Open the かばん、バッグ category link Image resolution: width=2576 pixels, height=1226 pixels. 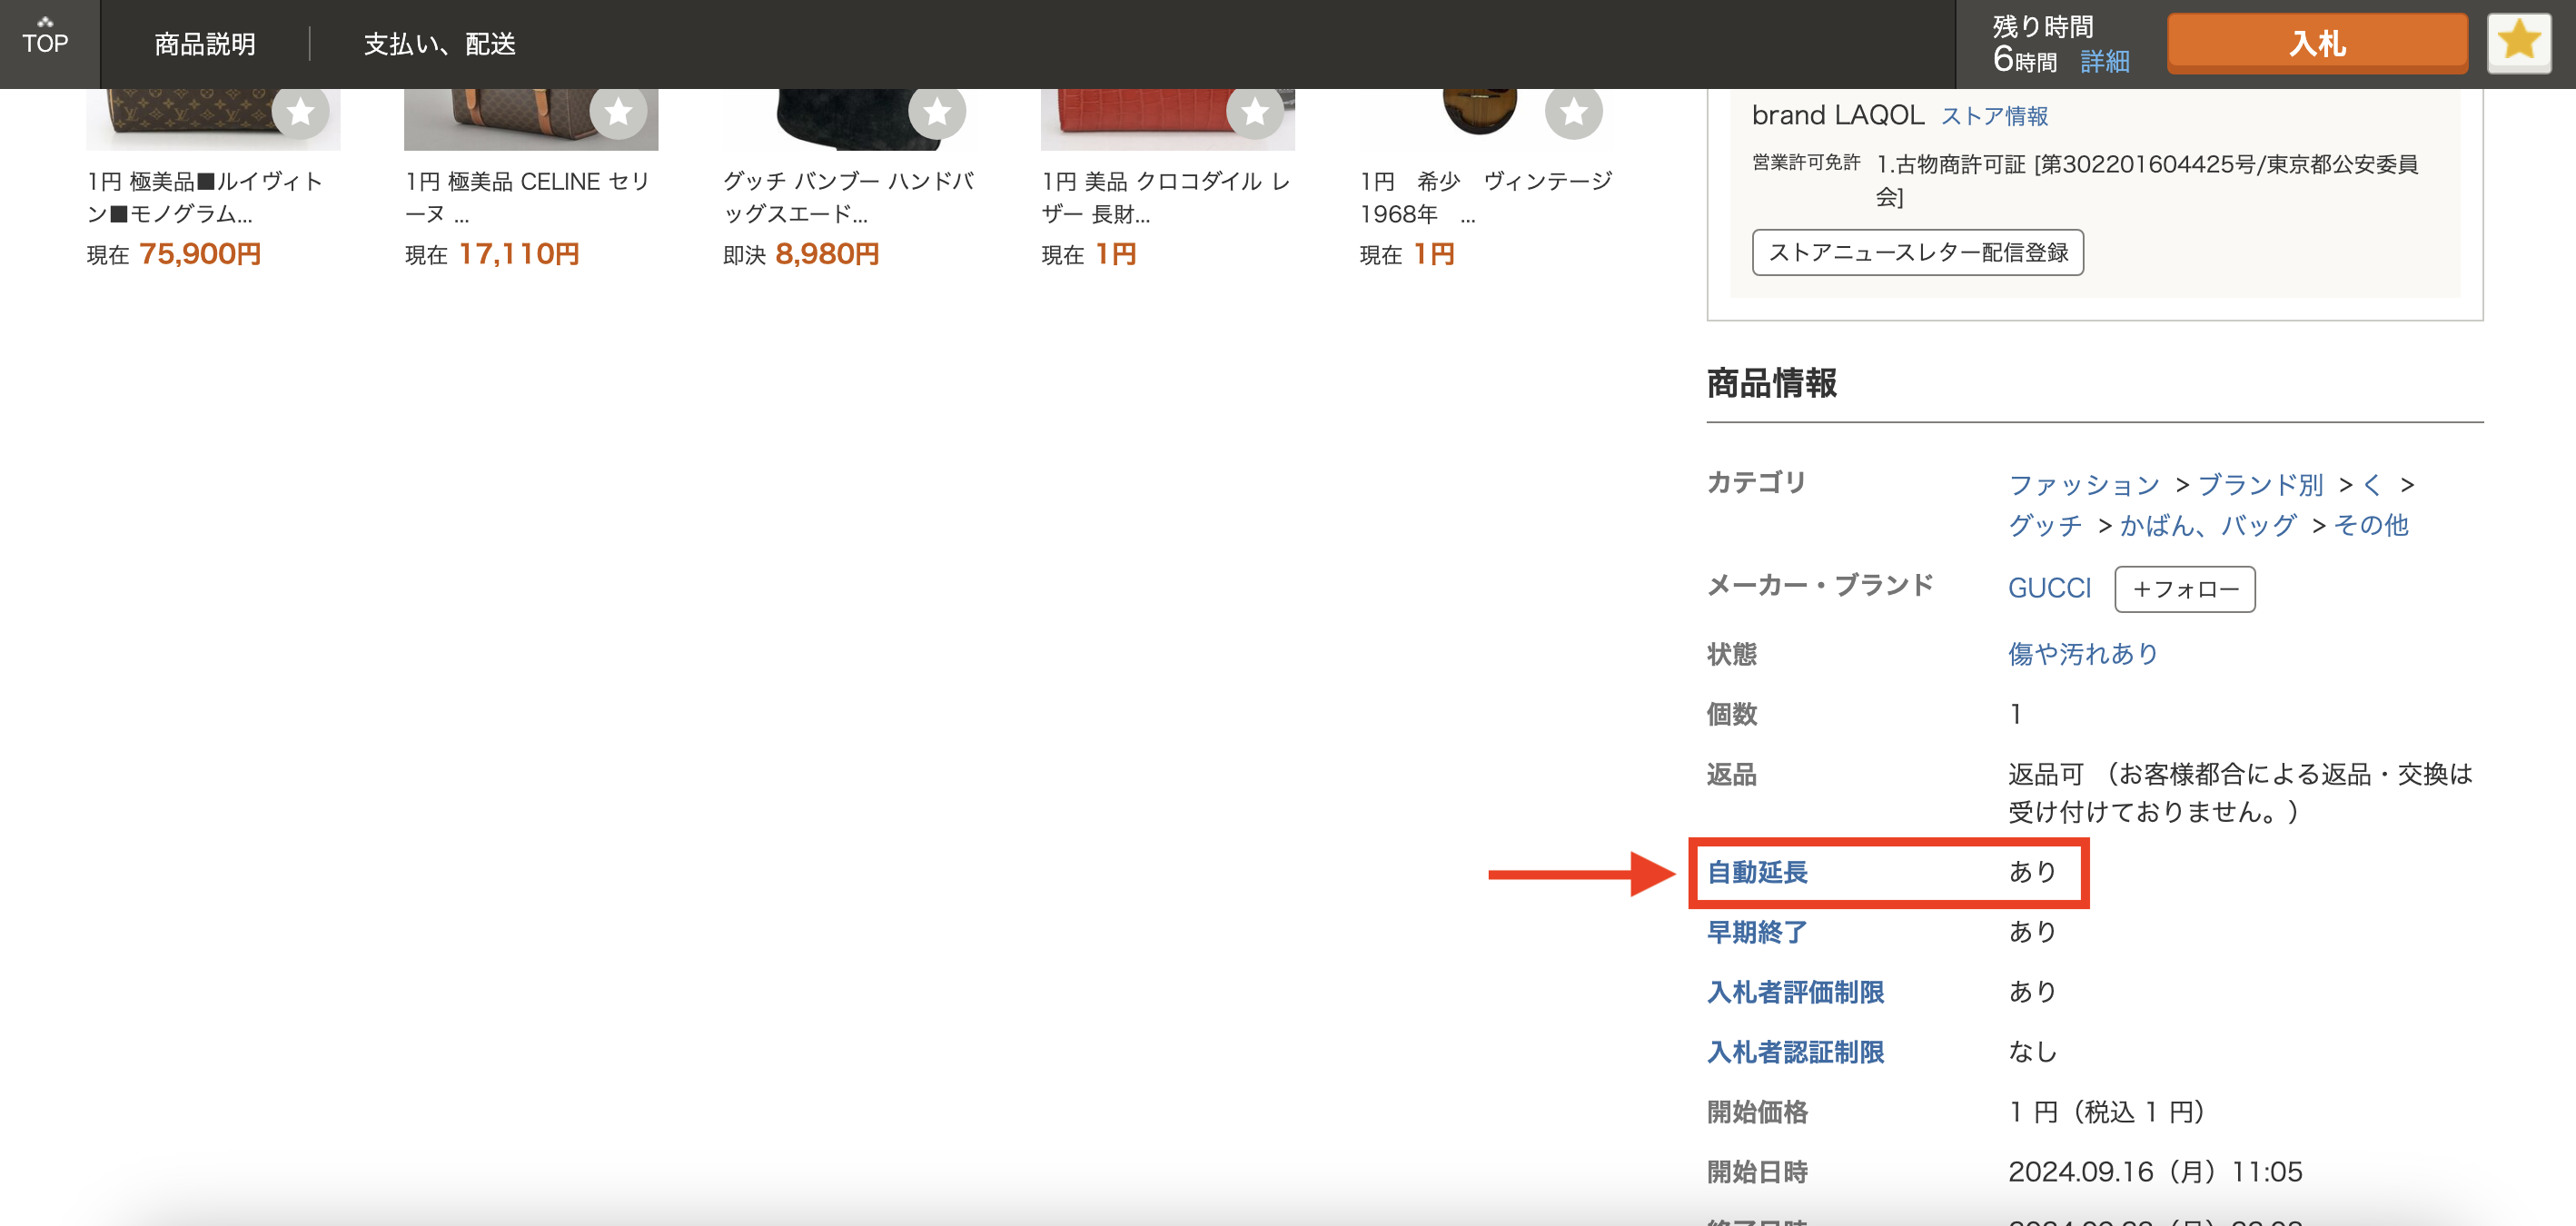2207,525
